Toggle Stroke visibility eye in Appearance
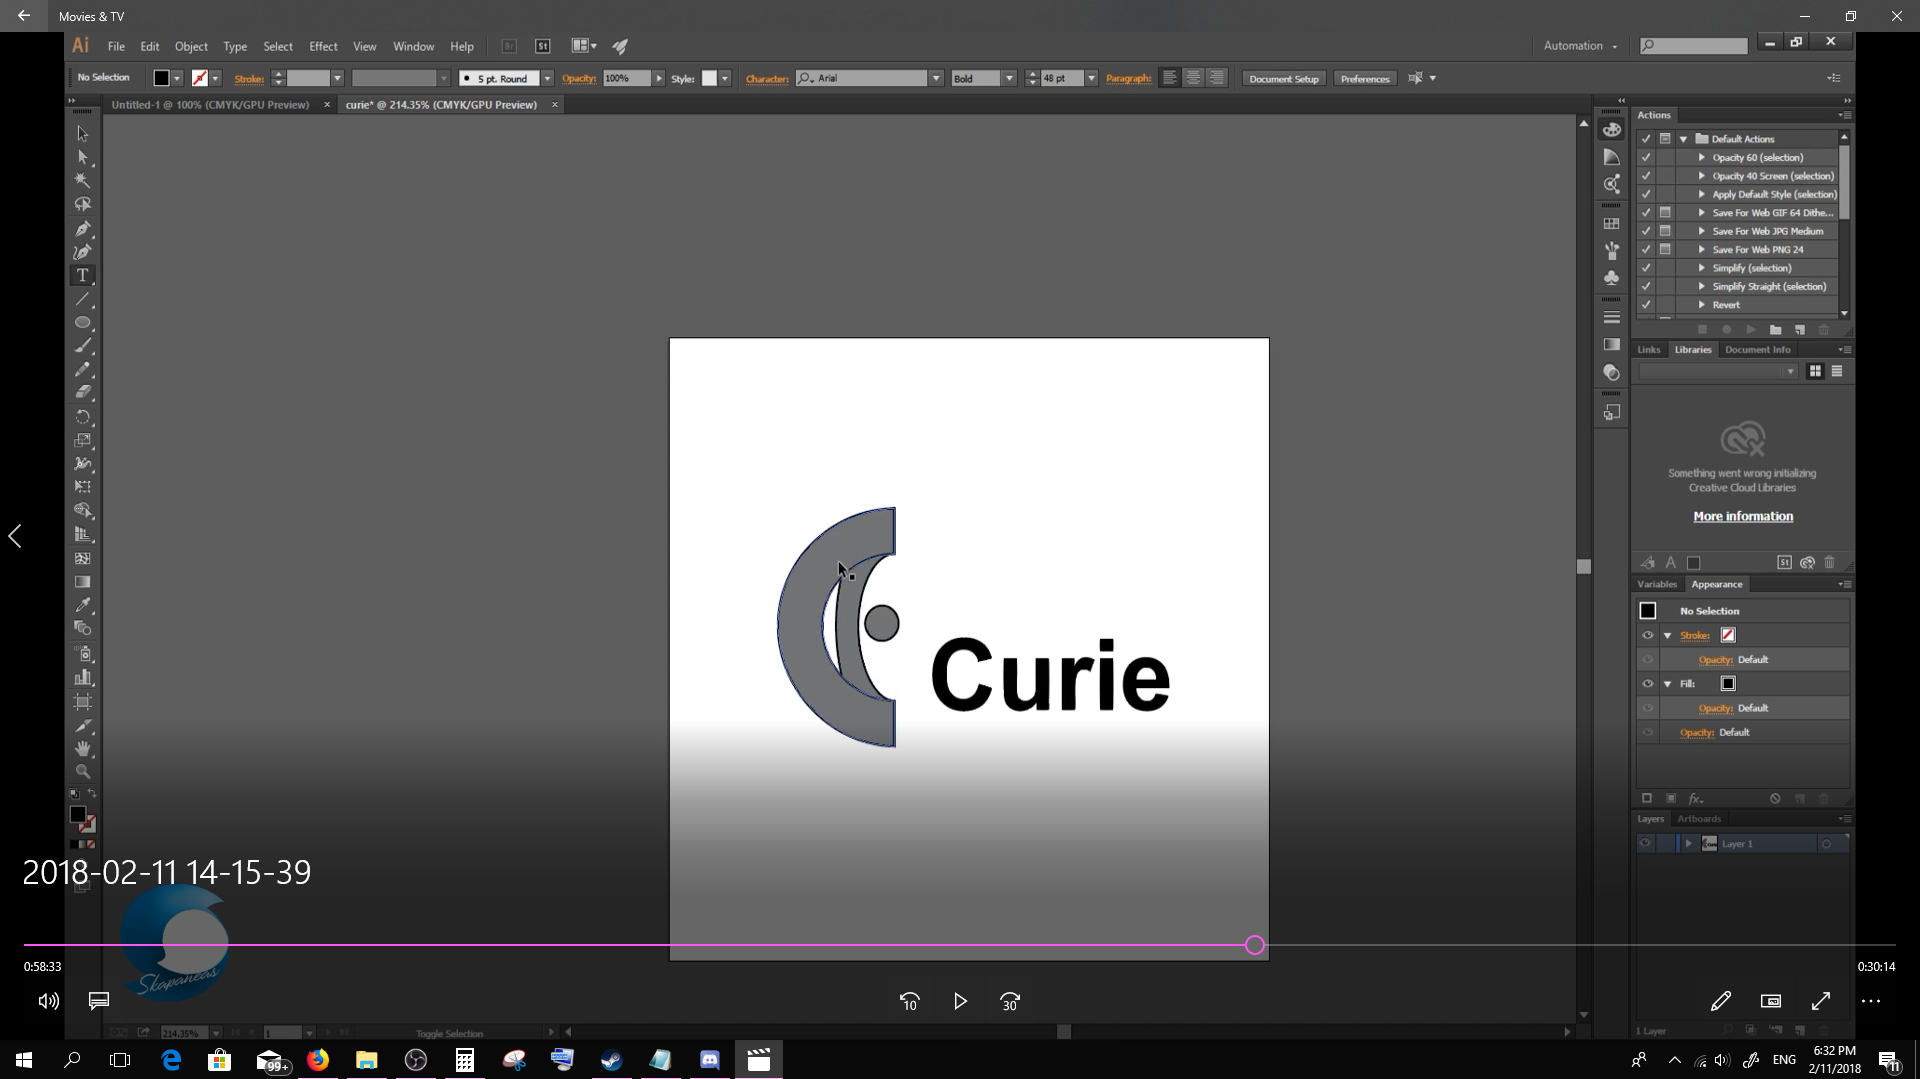The width and height of the screenshot is (1920, 1079). pyautogui.click(x=1648, y=635)
